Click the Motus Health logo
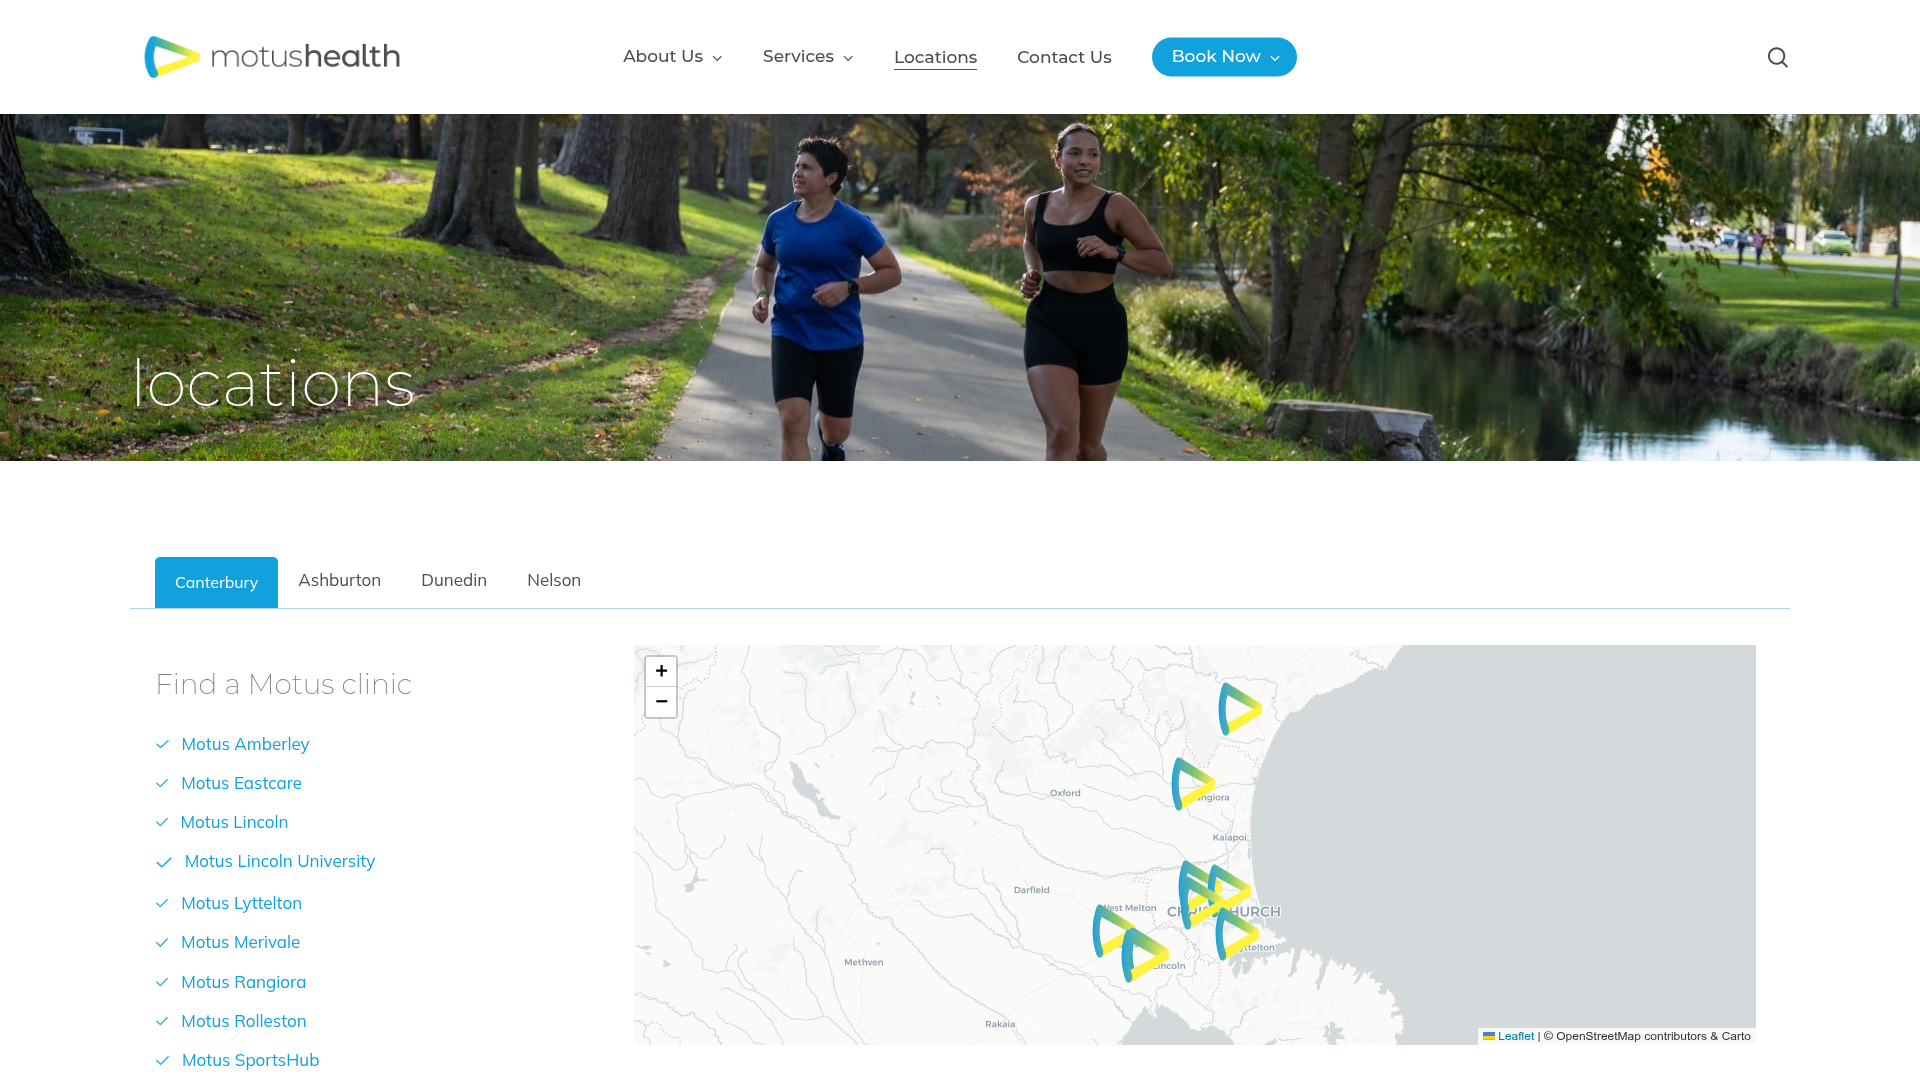Viewport: 1920px width, 1080px height. point(272,57)
